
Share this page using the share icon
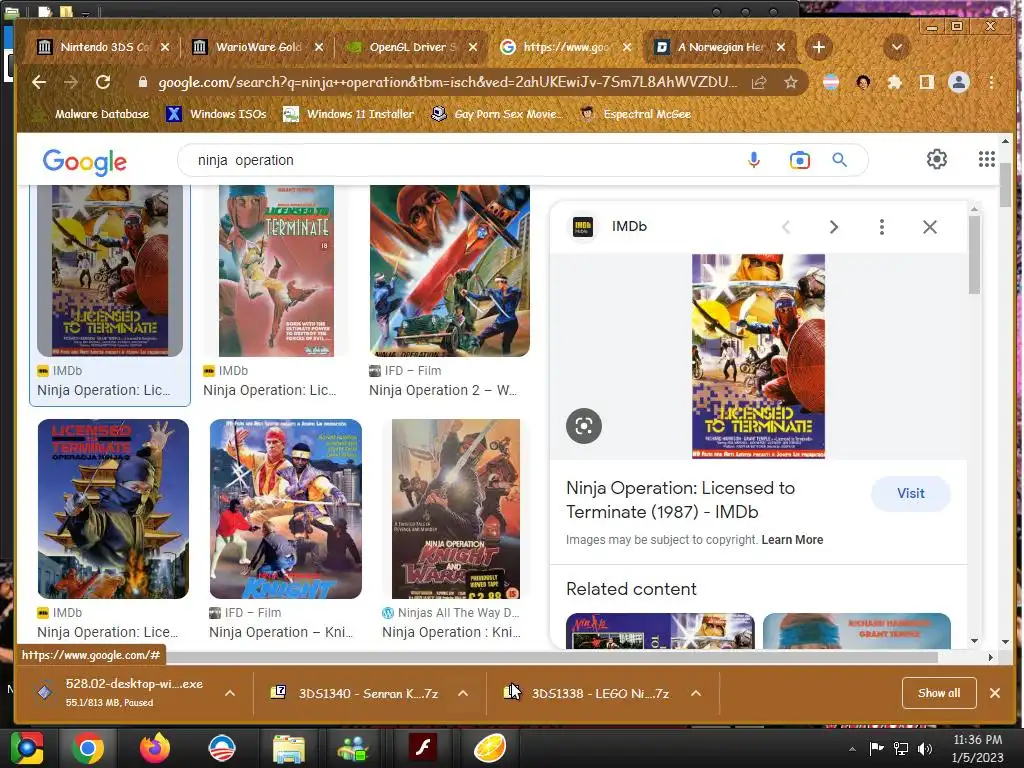point(759,82)
